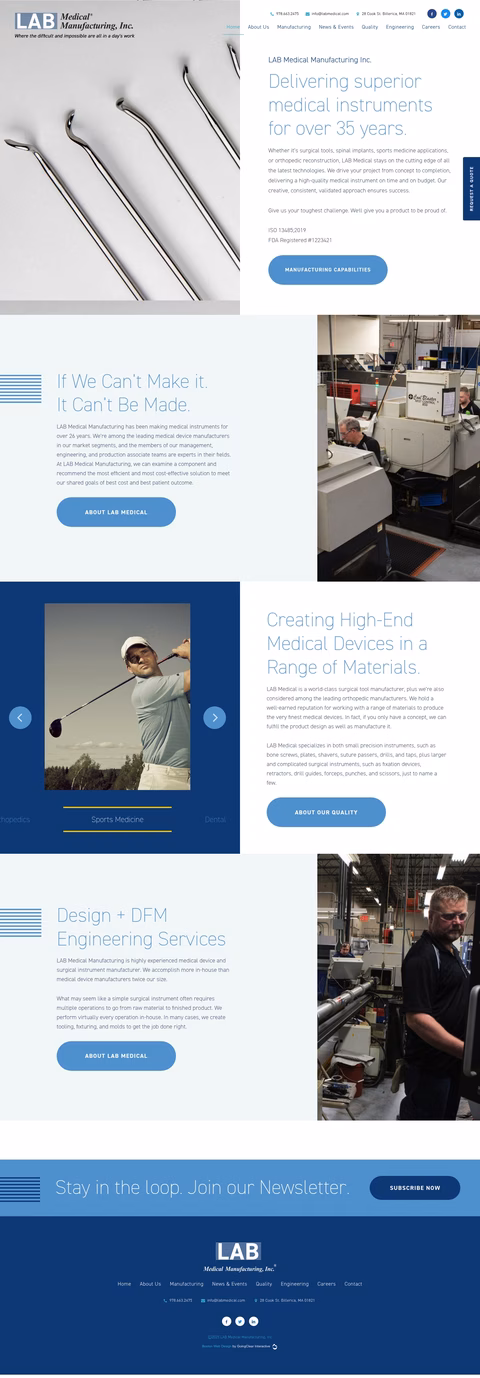Open Home in footer navigation
This screenshot has width=480, height=1378.
(124, 1284)
